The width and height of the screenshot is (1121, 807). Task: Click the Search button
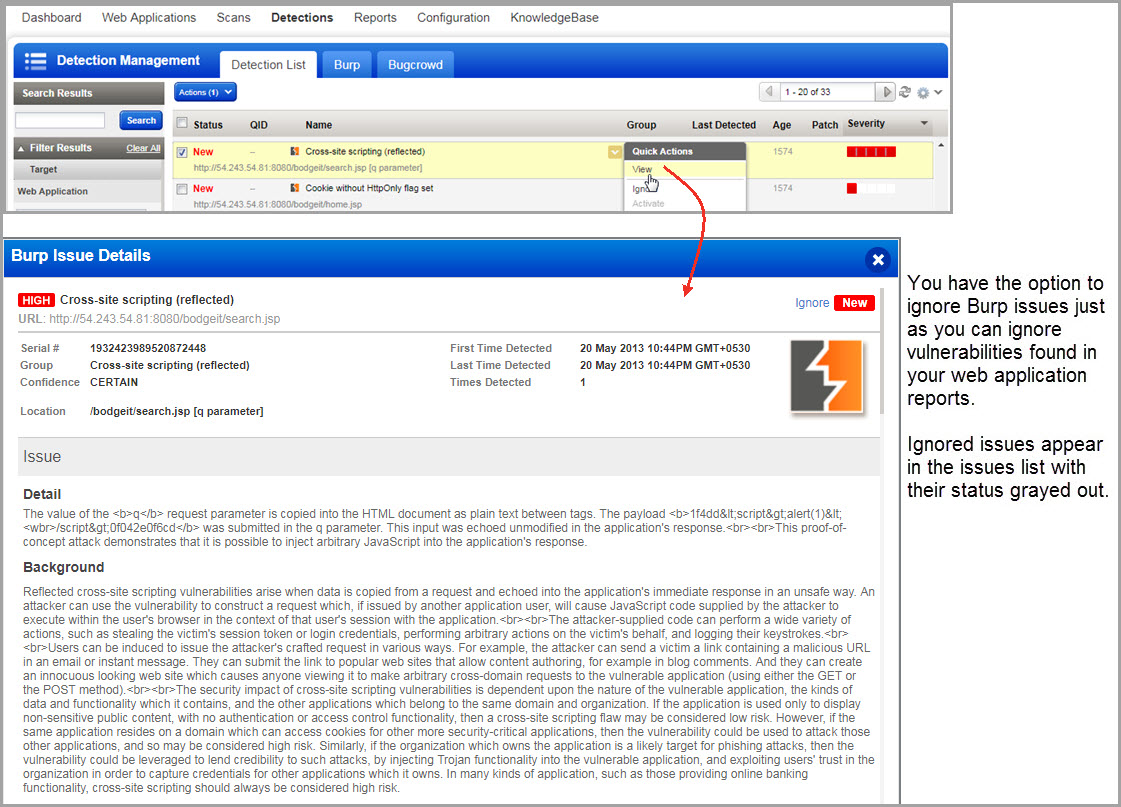(x=141, y=121)
